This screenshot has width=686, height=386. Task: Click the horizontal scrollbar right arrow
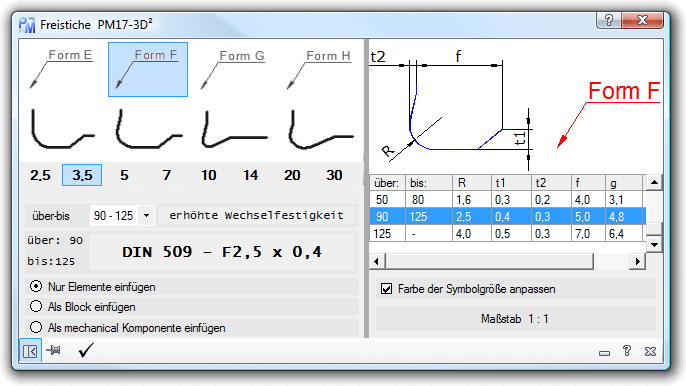(x=637, y=261)
